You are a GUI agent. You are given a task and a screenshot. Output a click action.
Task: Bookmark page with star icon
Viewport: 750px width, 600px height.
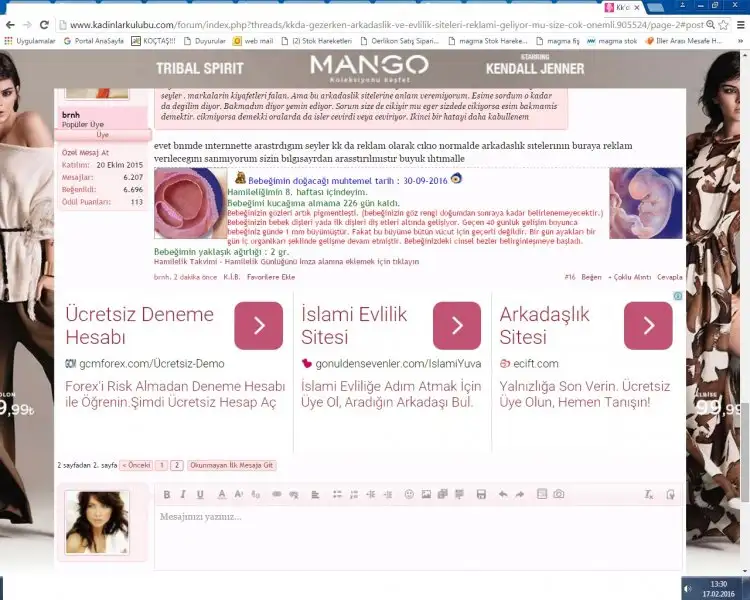(x=724, y=25)
